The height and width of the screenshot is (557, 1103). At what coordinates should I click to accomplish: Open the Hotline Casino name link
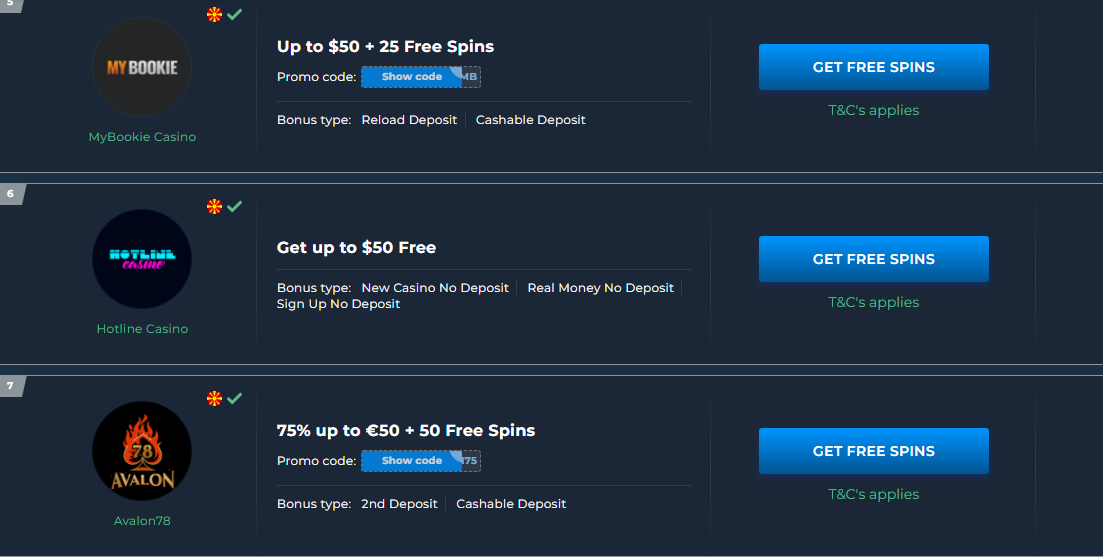point(142,329)
